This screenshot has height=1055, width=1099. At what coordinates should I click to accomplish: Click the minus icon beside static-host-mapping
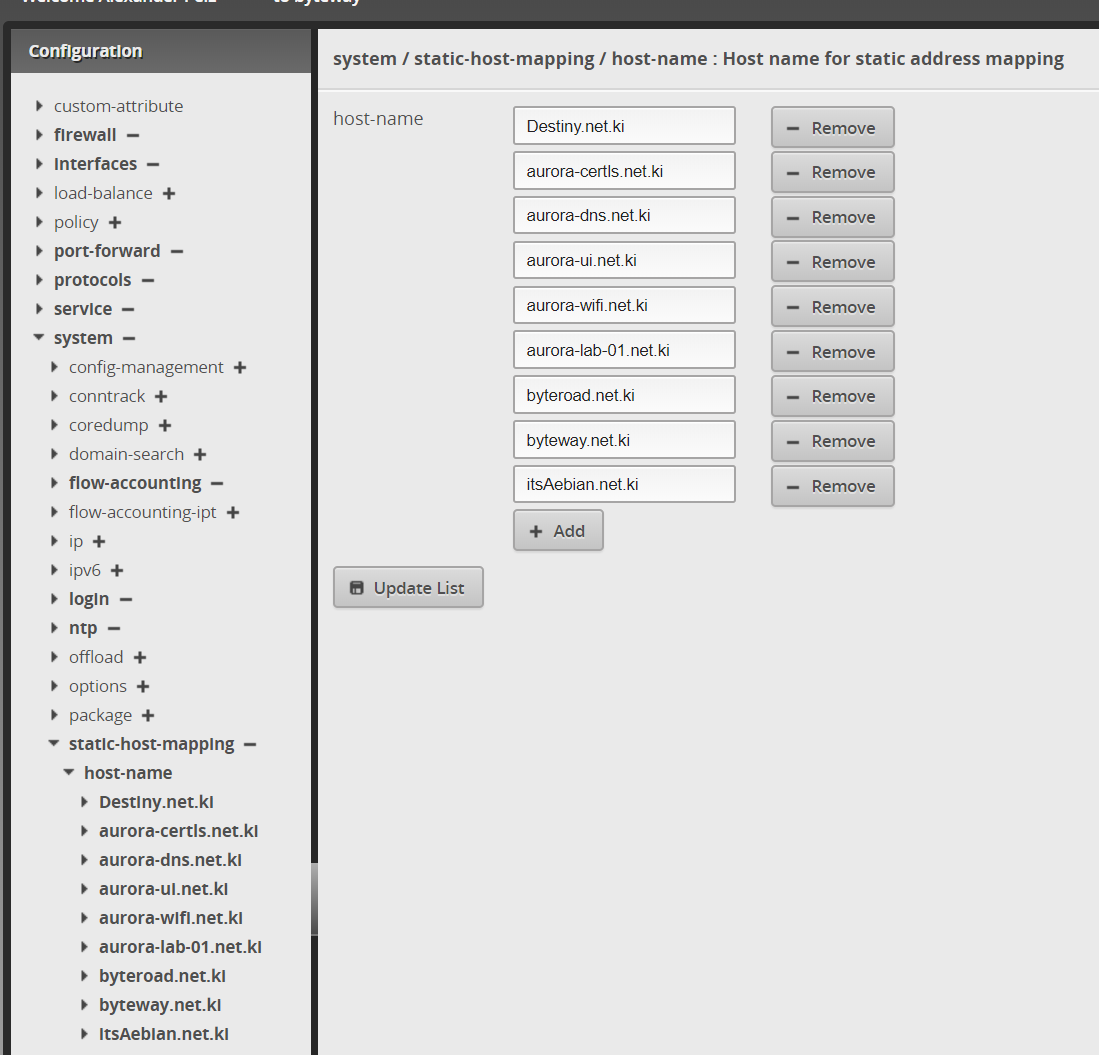[250, 744]
